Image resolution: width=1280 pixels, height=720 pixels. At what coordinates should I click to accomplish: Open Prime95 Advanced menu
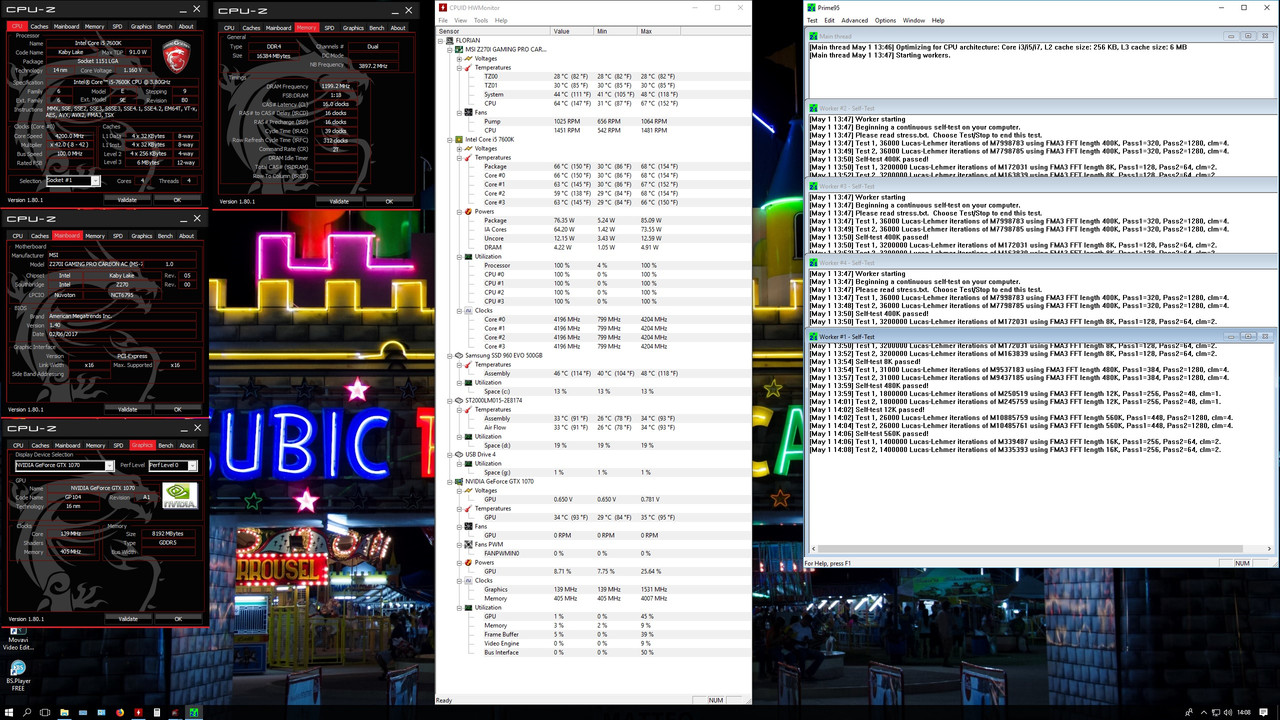854,20
